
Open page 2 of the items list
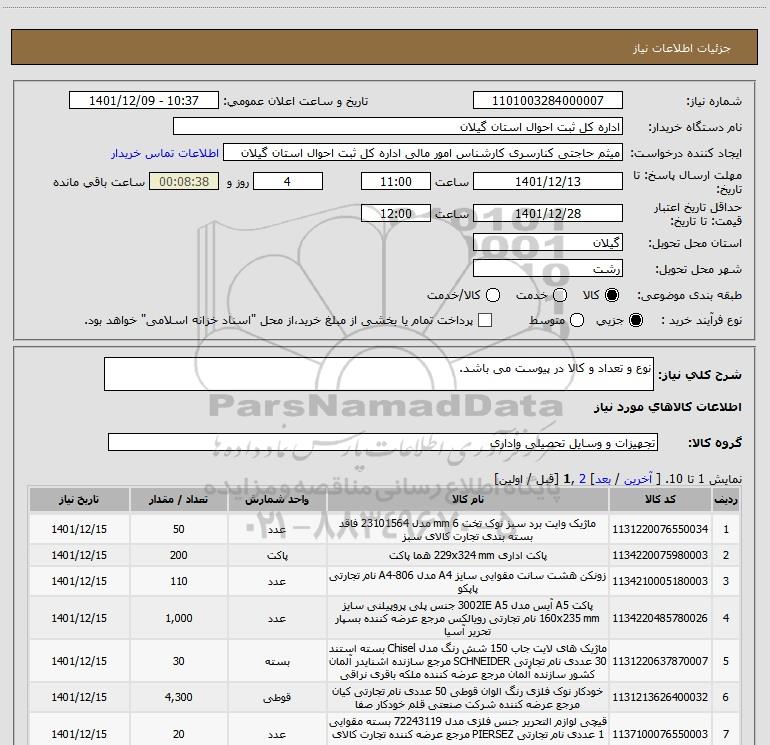coord(582,479)
